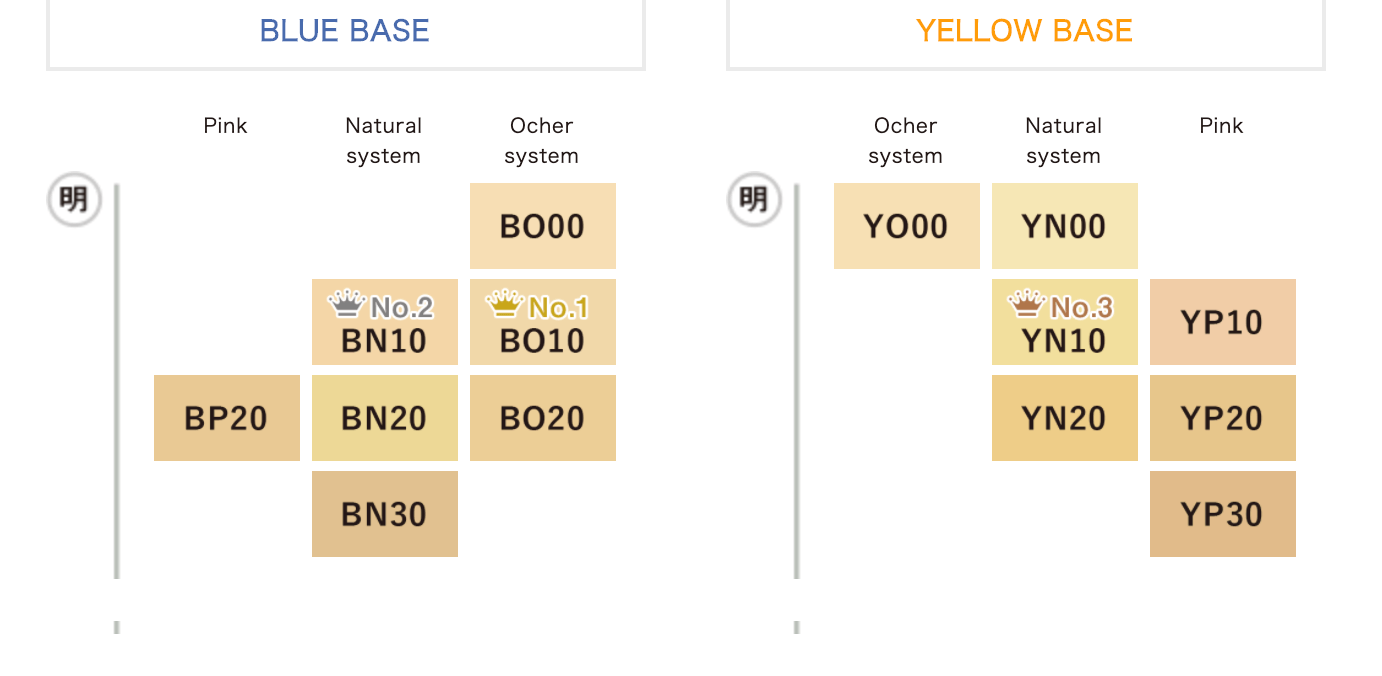Image resolution: width=1382 pixels, height=676 pixels.
Task: Click the 明 brightness icon under Blue Base
Action: click(74, 200)
